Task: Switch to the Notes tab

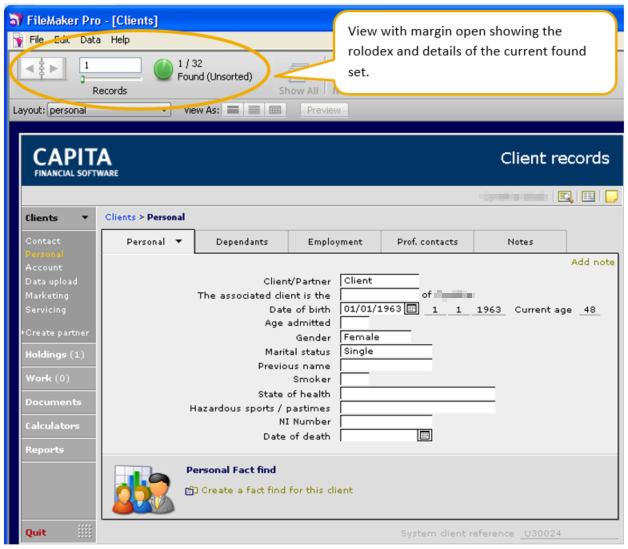Action: (x=520, y=242)
